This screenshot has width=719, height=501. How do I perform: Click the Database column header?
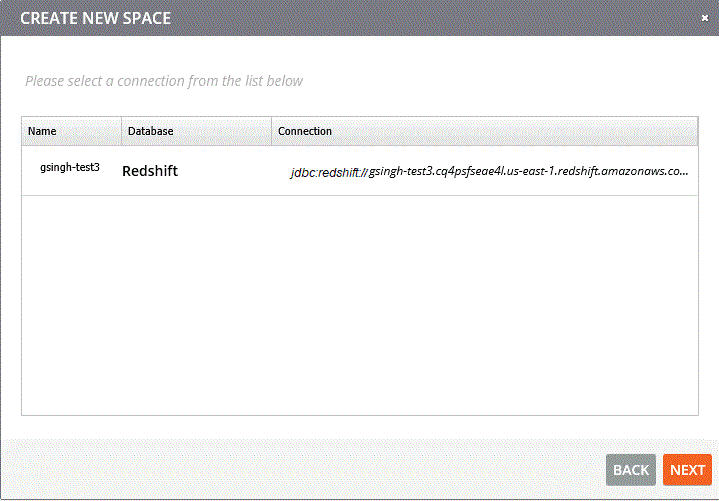[150, 131]
